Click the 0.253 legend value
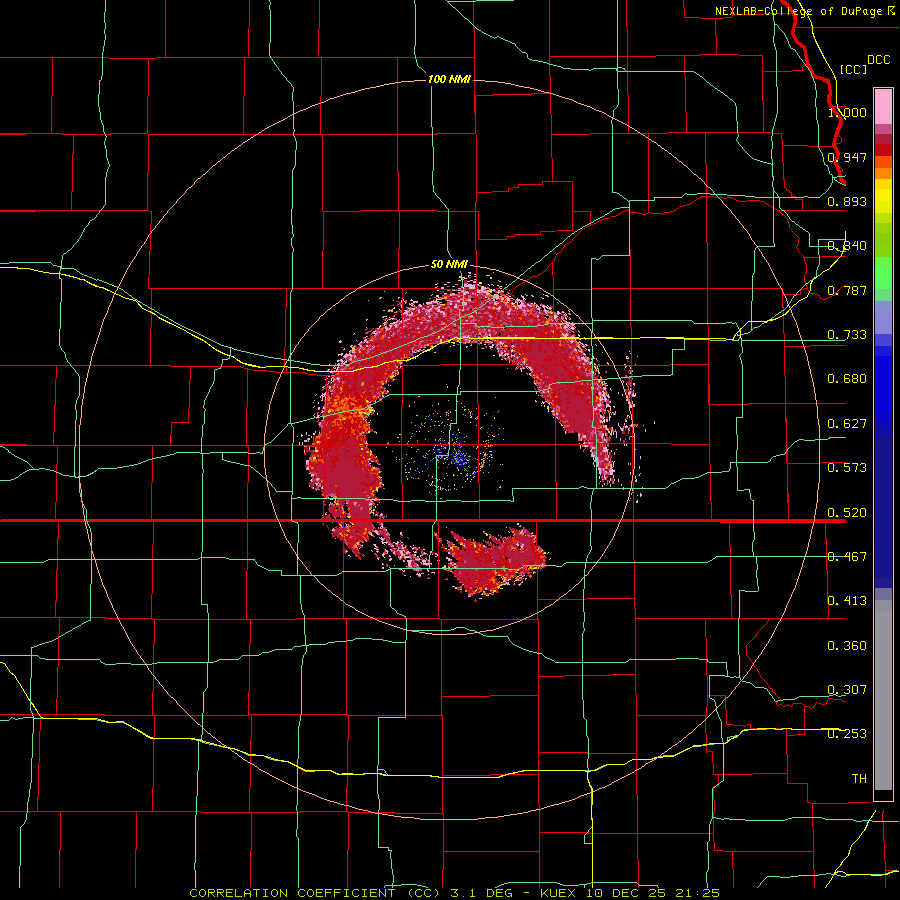 (x=847, y=734)
